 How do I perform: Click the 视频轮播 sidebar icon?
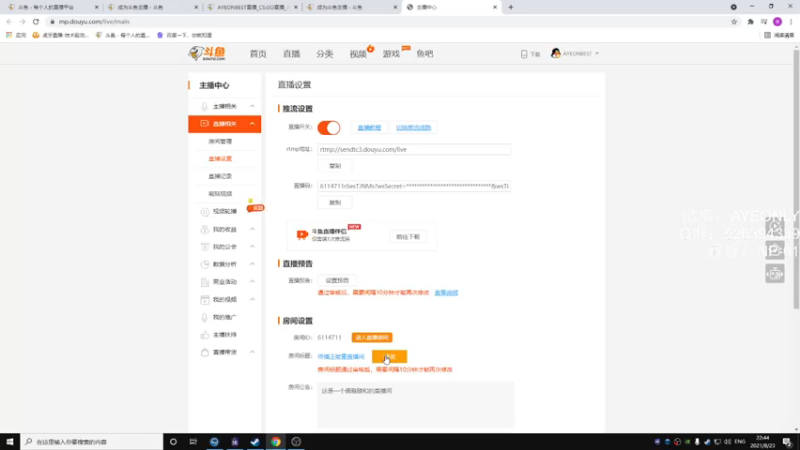[205, 211]
